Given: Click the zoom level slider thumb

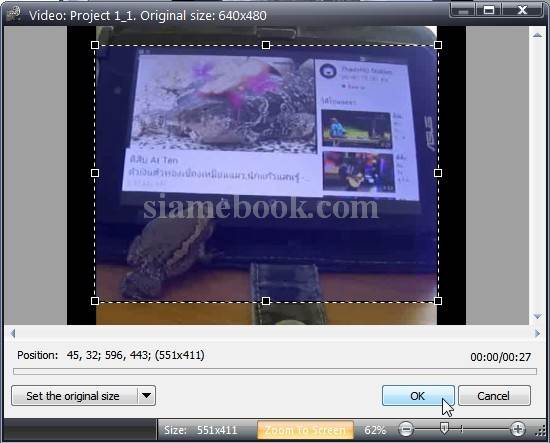Looking at the screenshot, I should 444,428.
